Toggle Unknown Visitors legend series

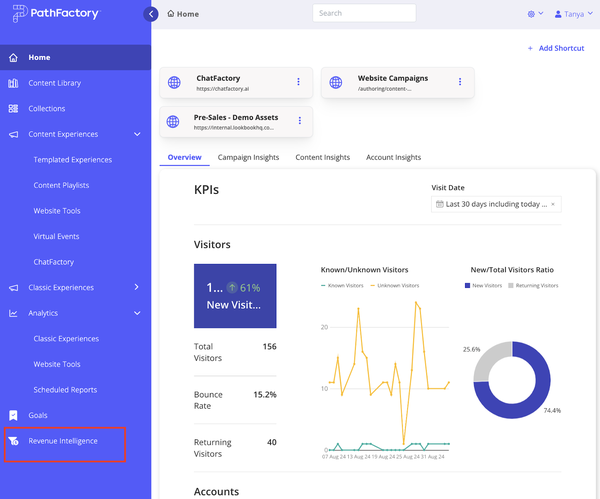[395, 285]
